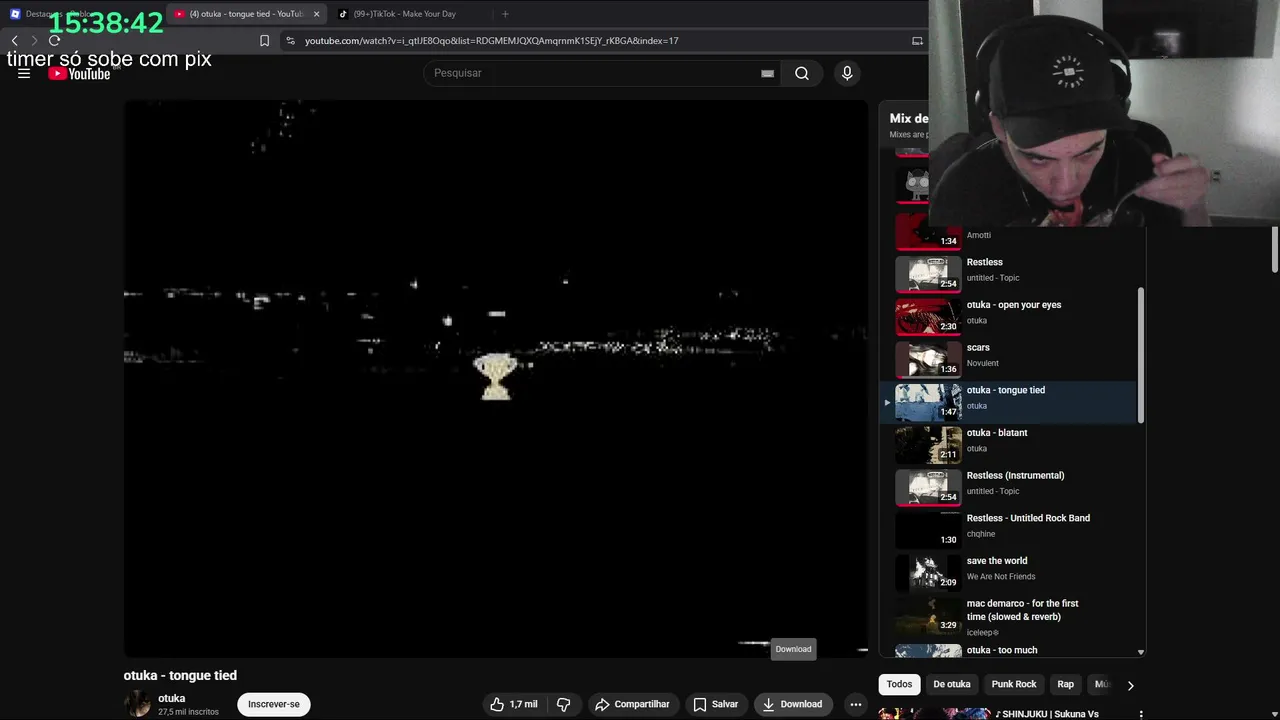Go back with the browser back arrow
This screenshot has height=720, width=1280.
pyautogui.click(x=14, y=41)
